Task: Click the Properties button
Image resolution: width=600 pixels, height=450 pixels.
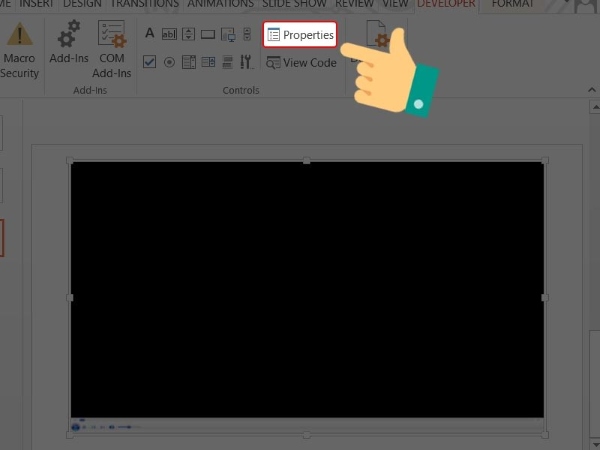Action: [300, 35]
